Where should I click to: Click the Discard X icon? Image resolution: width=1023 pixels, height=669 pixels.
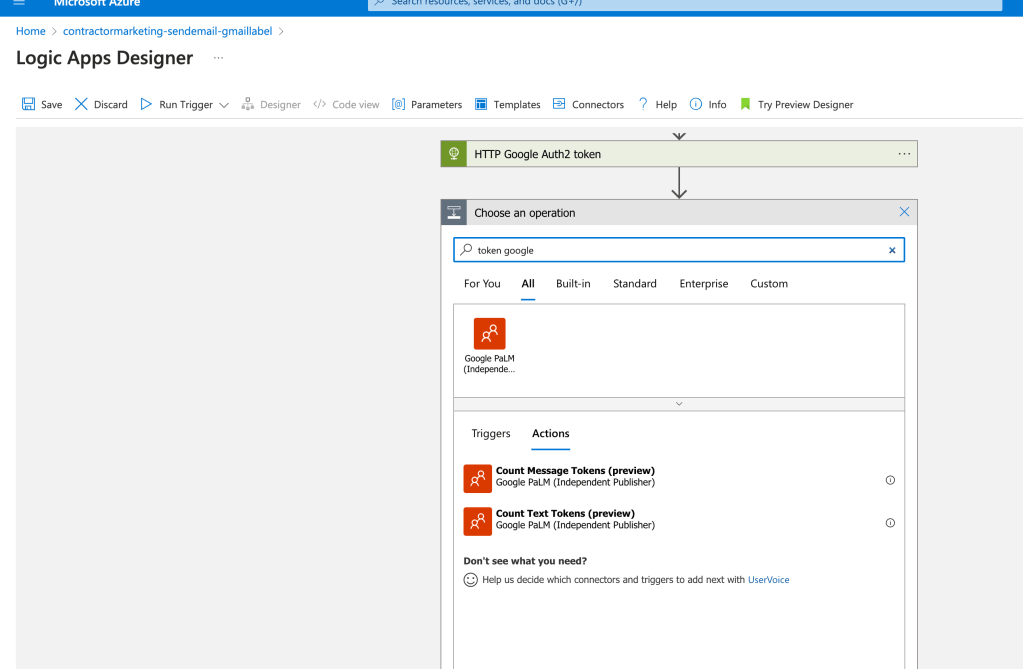[x=81, y=104]
